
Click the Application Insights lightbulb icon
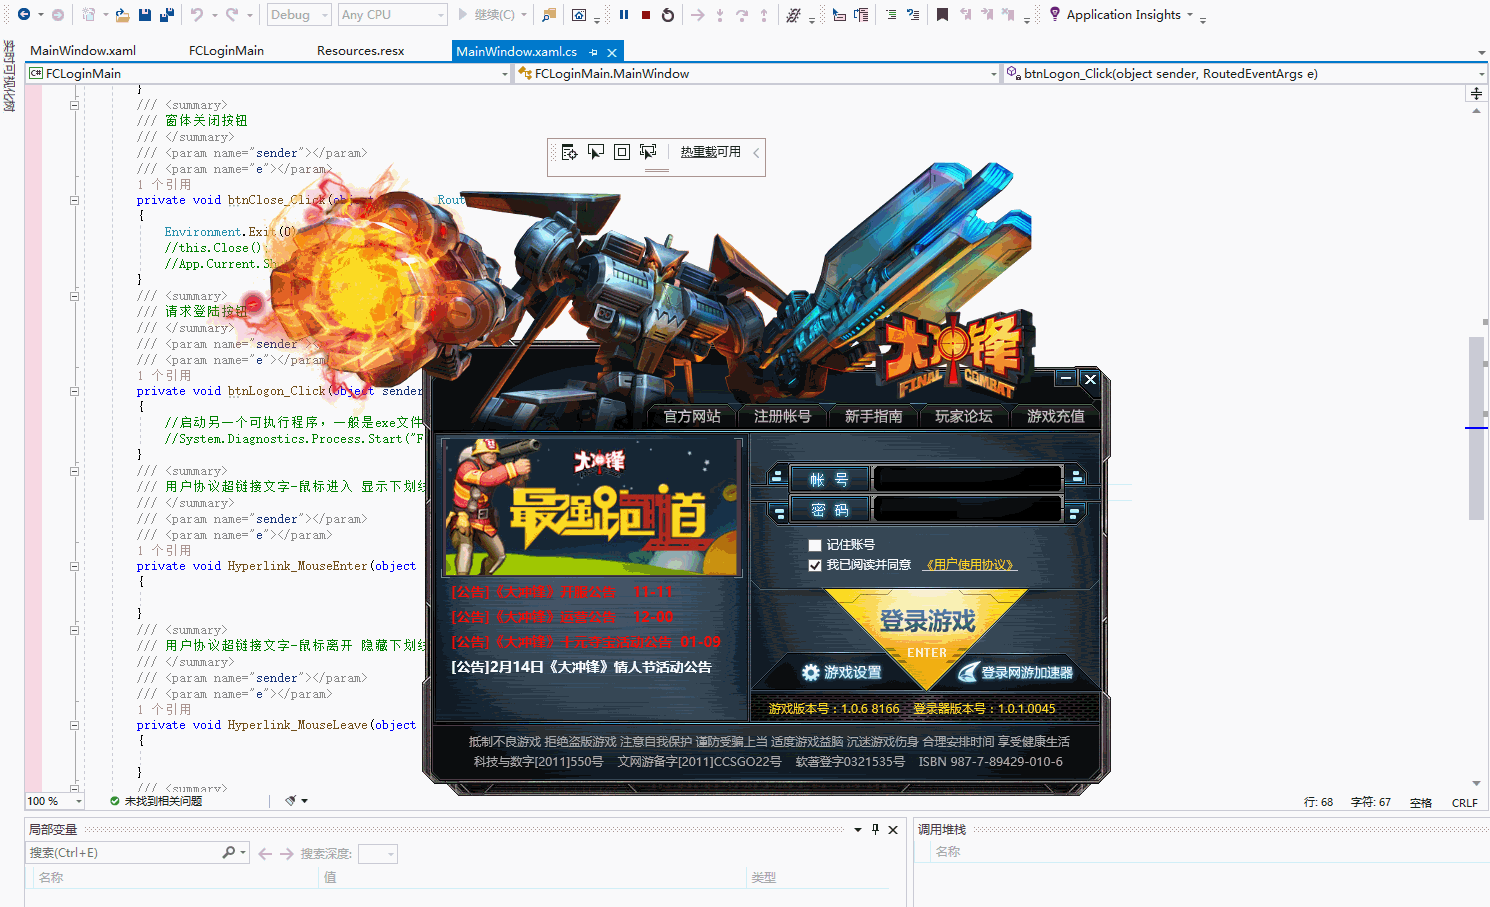coord(1055,15)
